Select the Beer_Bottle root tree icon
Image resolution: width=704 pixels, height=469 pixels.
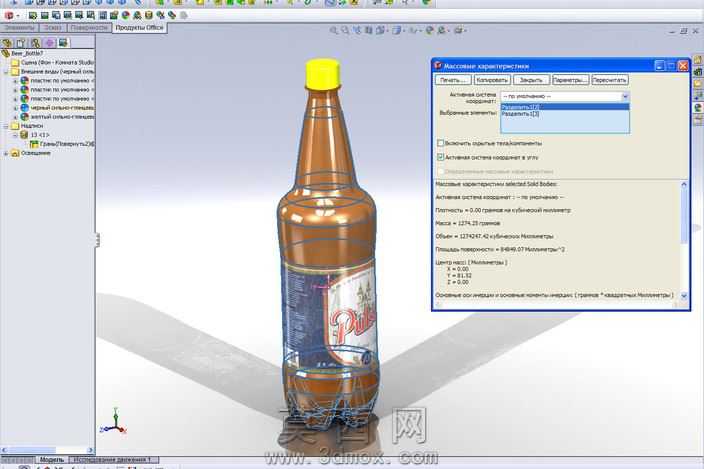[6, 53]
